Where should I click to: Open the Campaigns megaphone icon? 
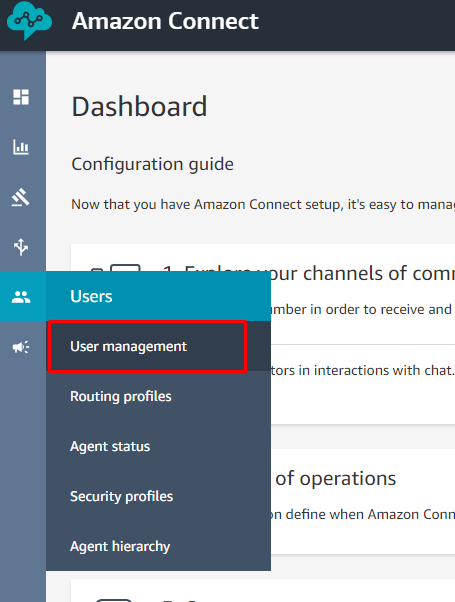coord(21,347)
